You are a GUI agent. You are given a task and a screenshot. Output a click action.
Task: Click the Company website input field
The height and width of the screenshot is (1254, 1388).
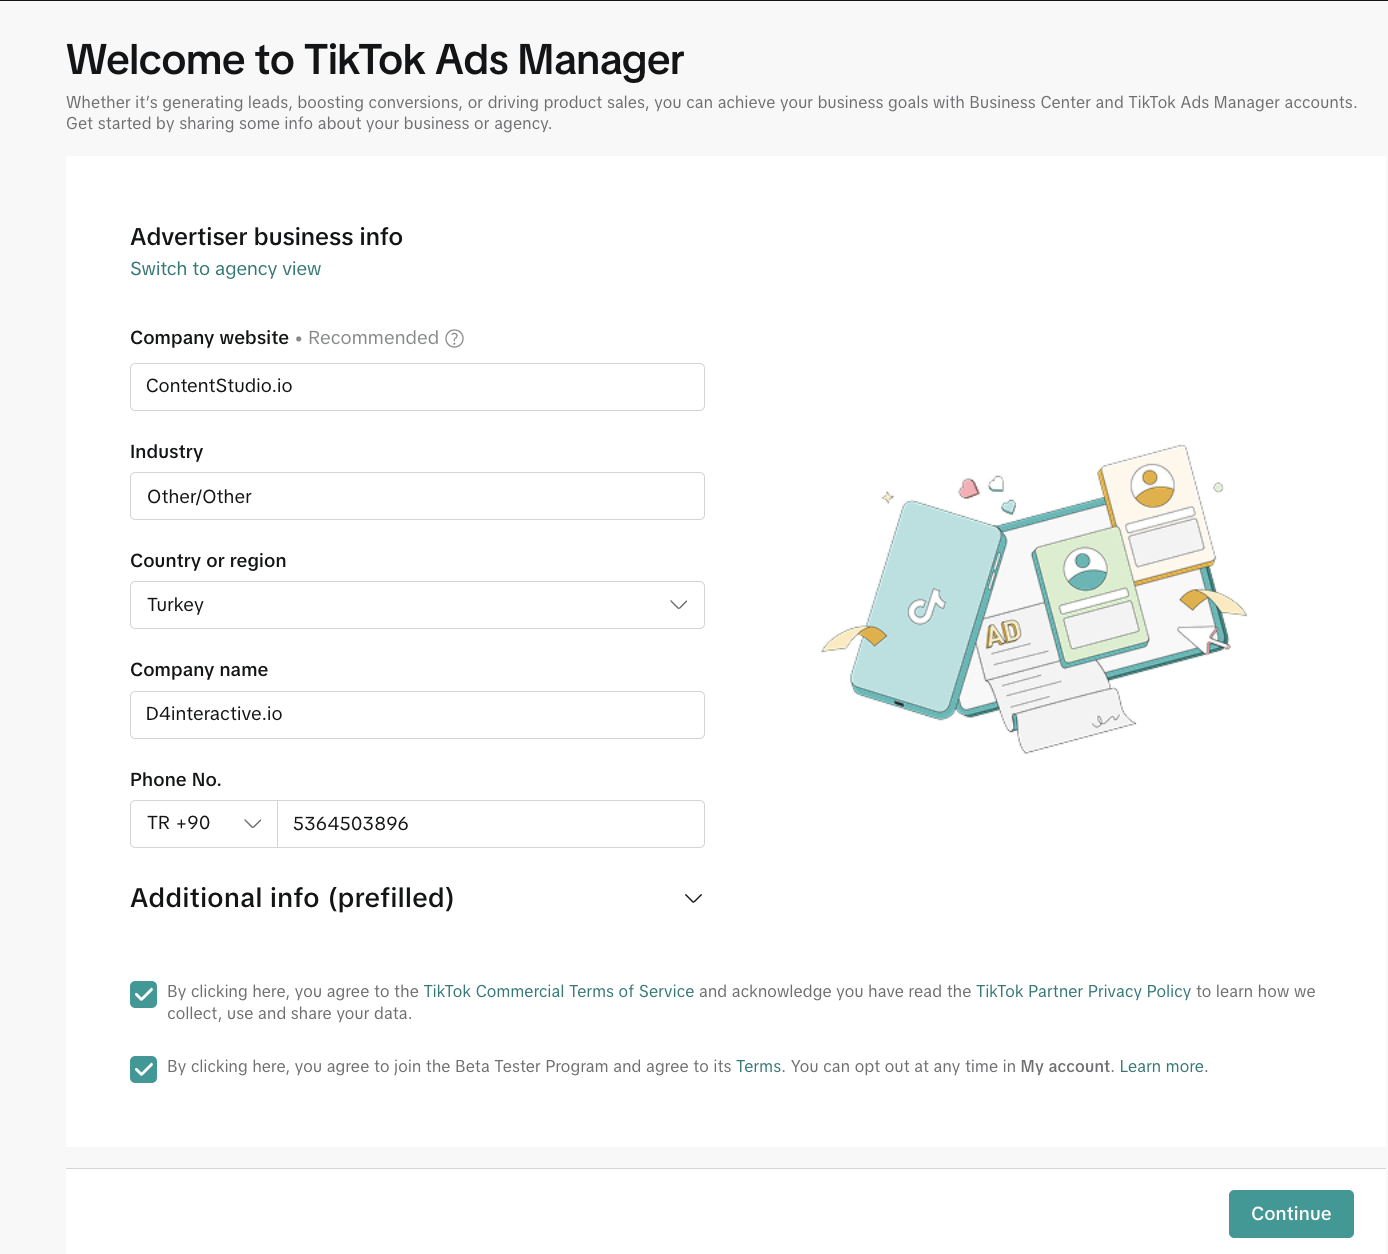click(417, 387)
